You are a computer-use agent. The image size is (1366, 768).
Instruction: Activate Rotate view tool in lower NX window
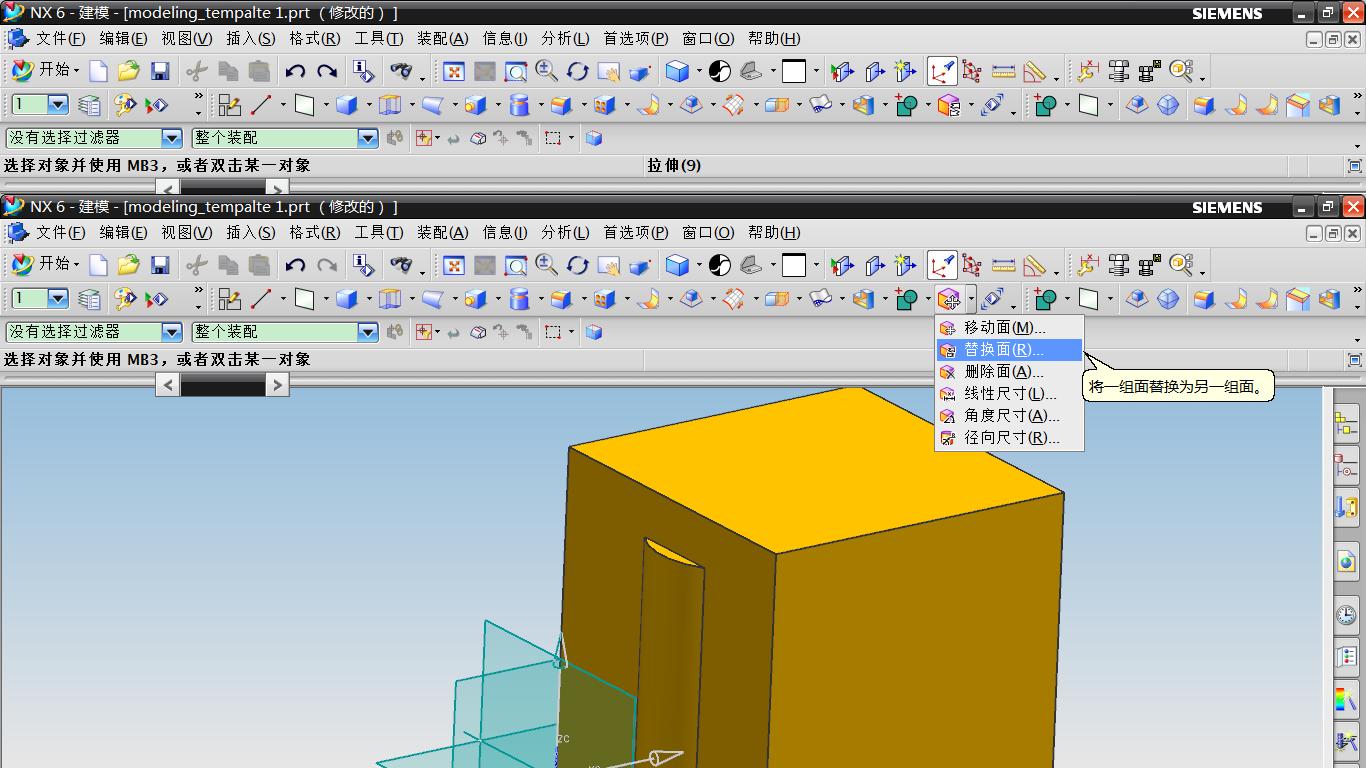pyautogui.click(x=578, y=265)
